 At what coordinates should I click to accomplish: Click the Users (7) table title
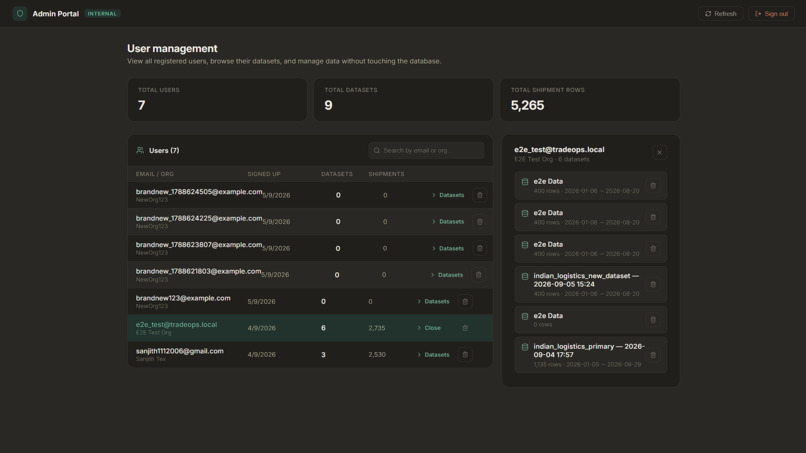point(164,151)
